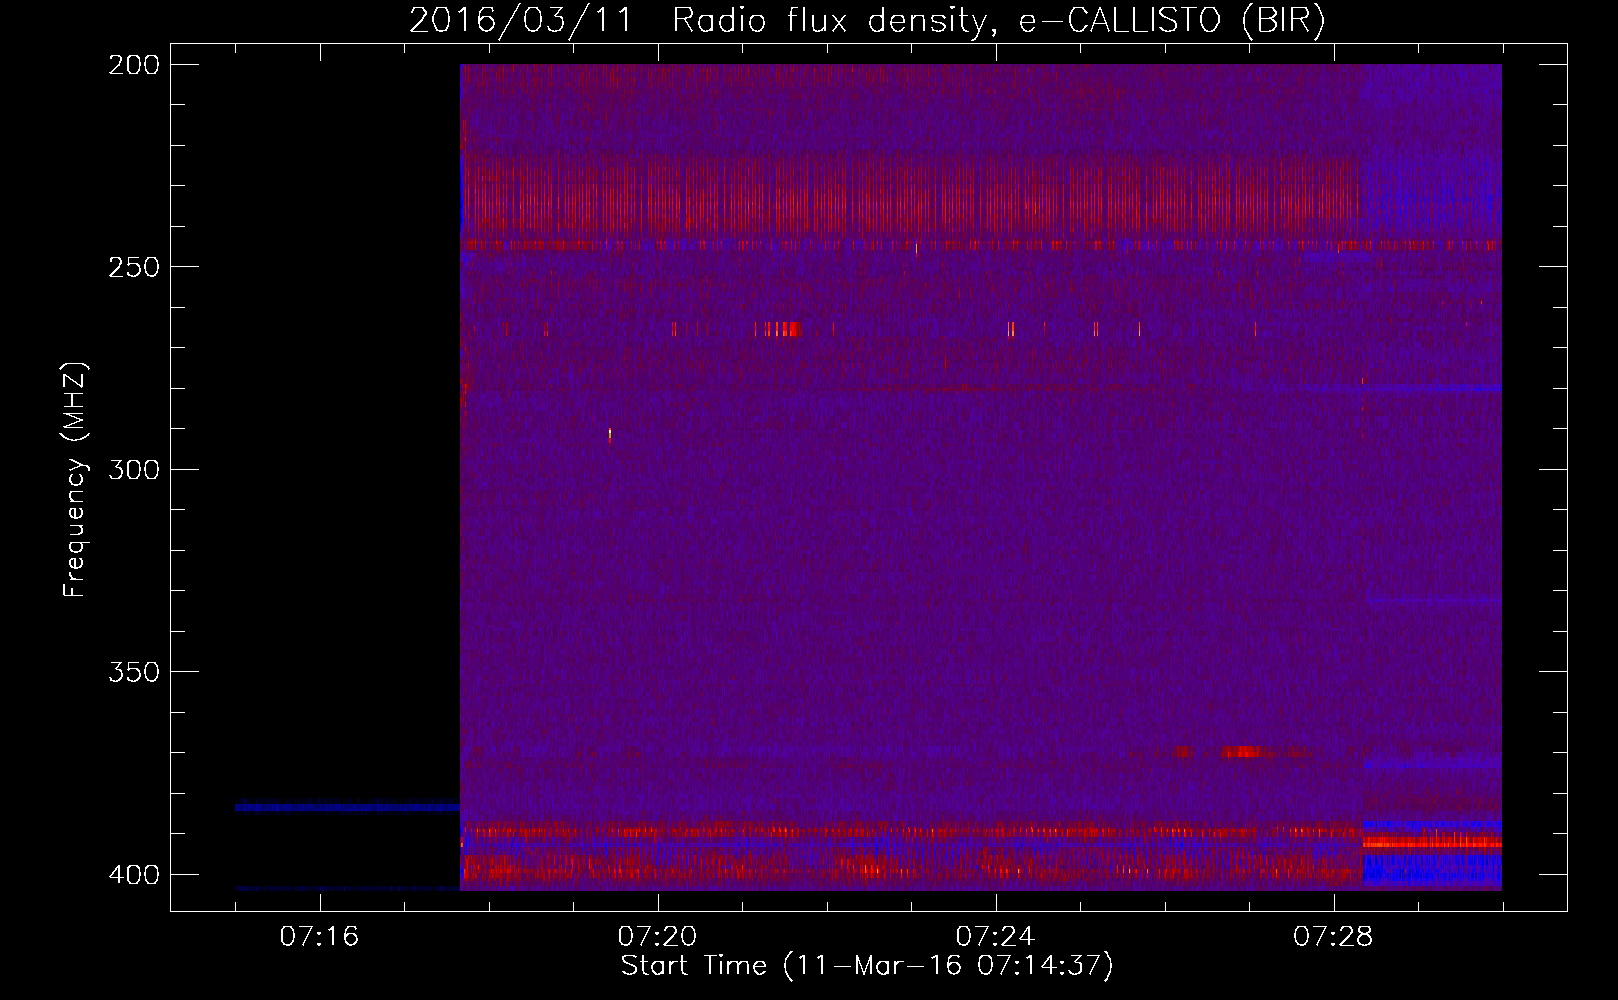The image size is (1618, 1000).
Task: Click the 07:28 time tick label
Action: click(1333, 937)
